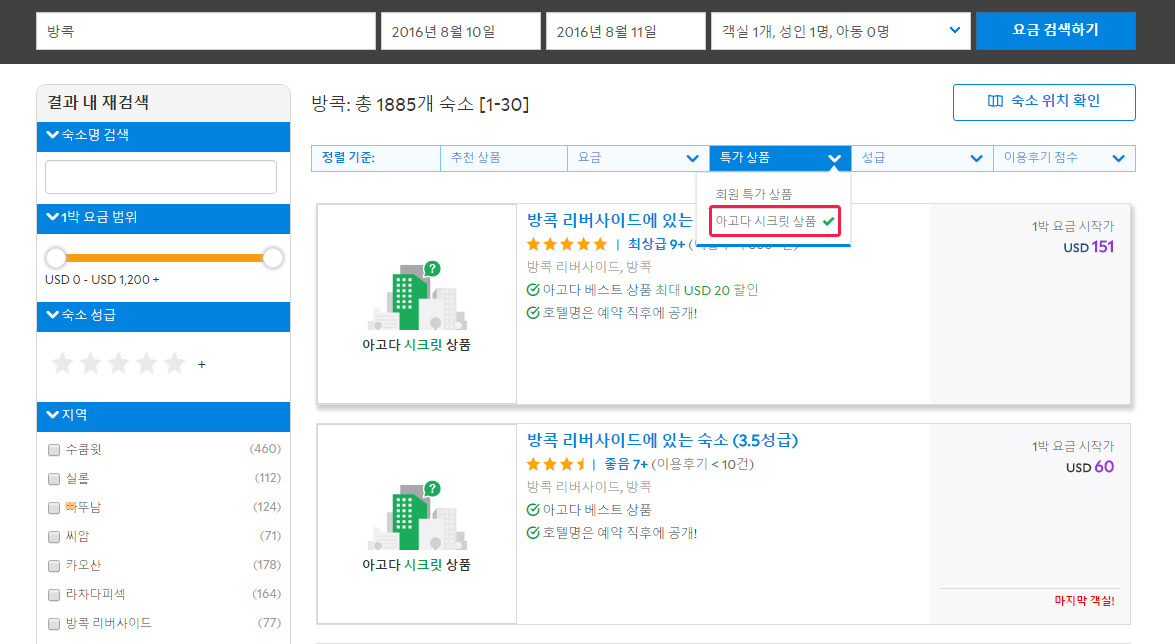This screenshot has height=644, width=1175.
Task: Click the 최상급 9+ review score
Action: [x=656, y=244]
